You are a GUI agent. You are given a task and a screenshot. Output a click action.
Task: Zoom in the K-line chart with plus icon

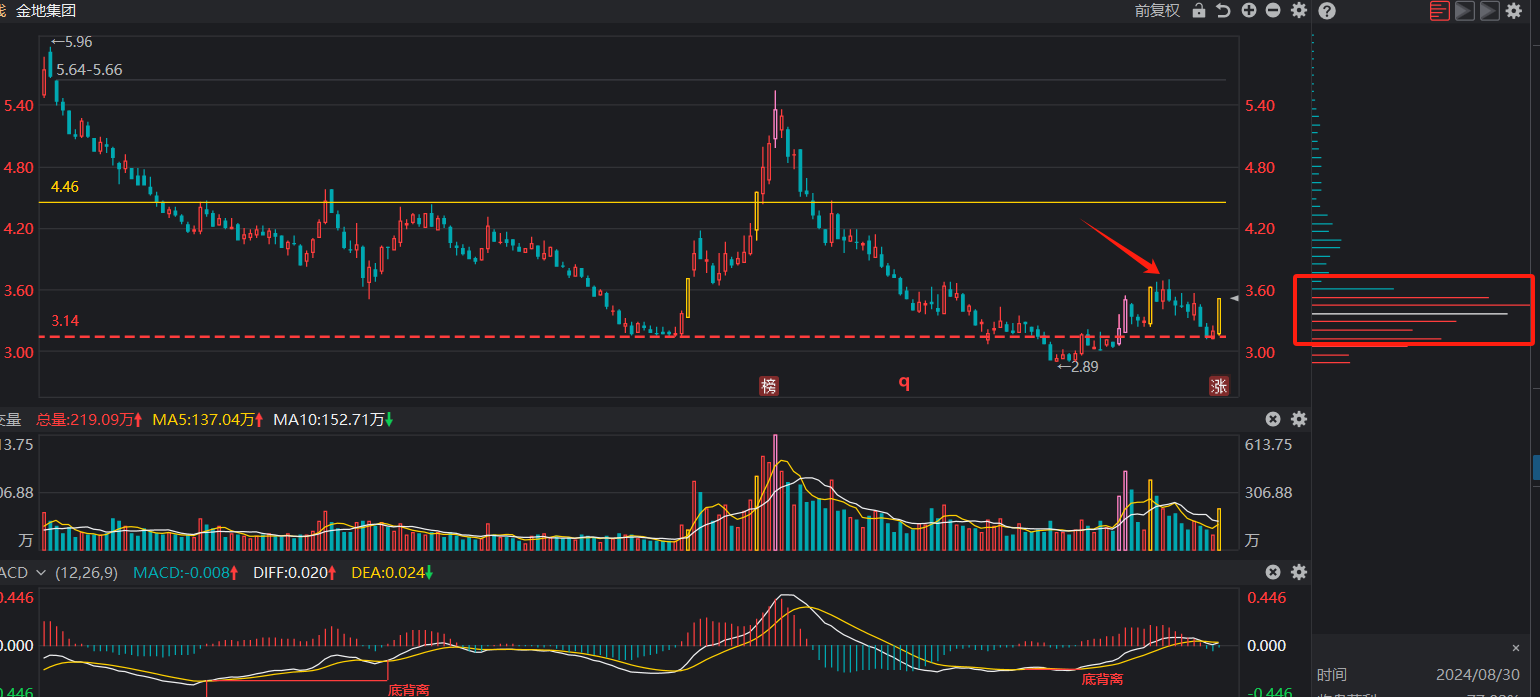tap(1249, 10)
